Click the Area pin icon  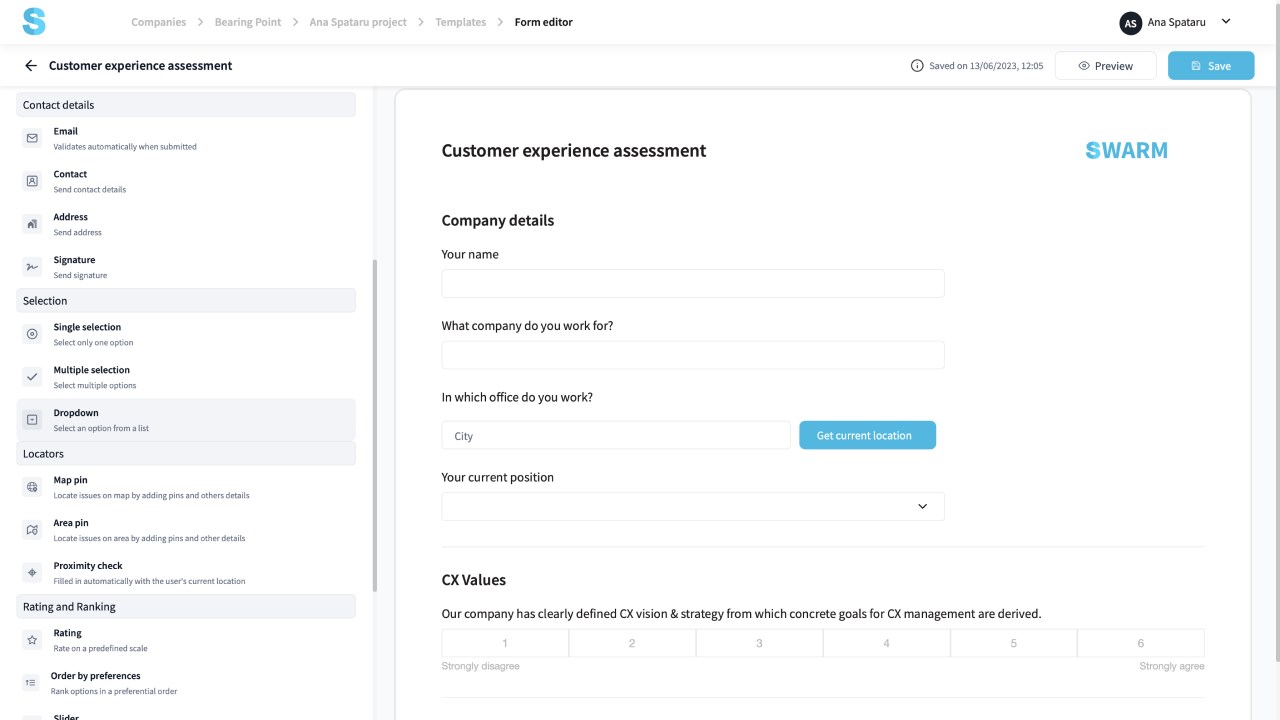(x=32, y=530)
